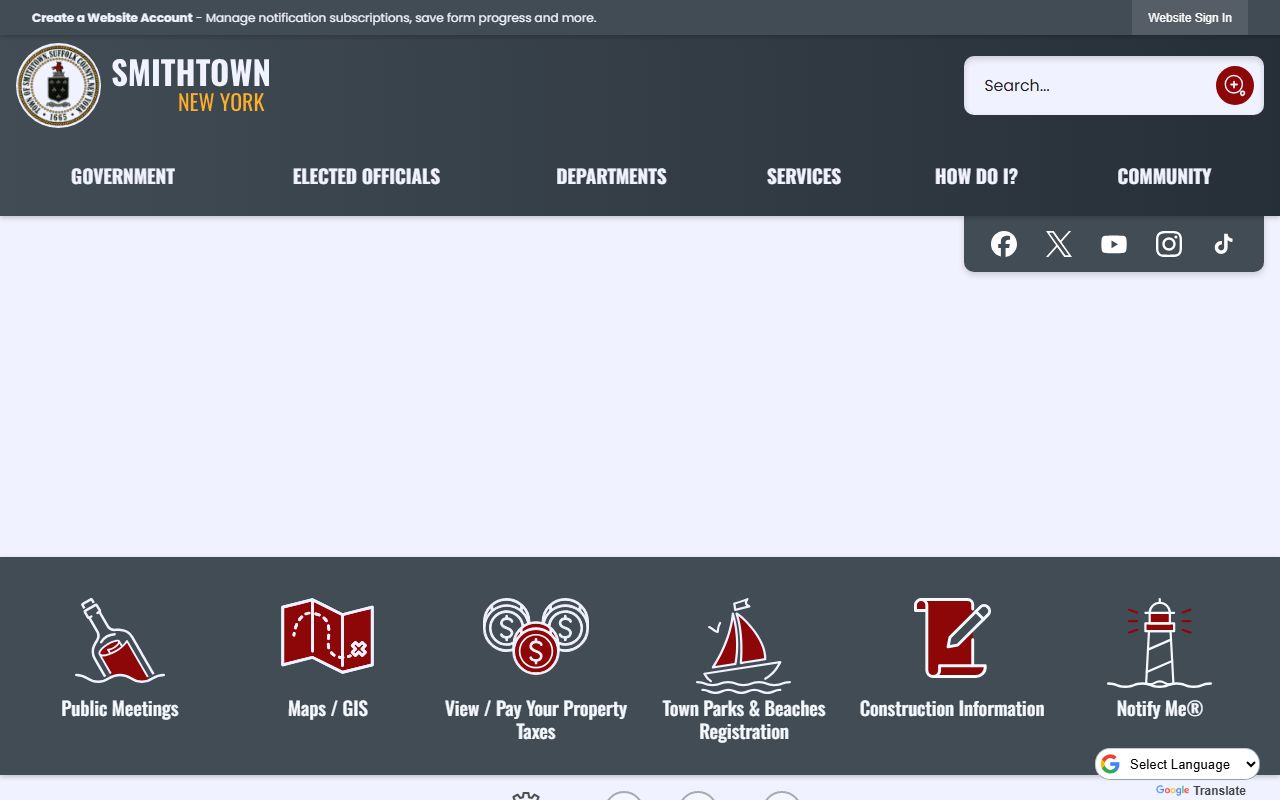The image size is (1280, 800).
Task: Click the Website Sign In button
Action: pyautogui.click(x=1190, y=18)
